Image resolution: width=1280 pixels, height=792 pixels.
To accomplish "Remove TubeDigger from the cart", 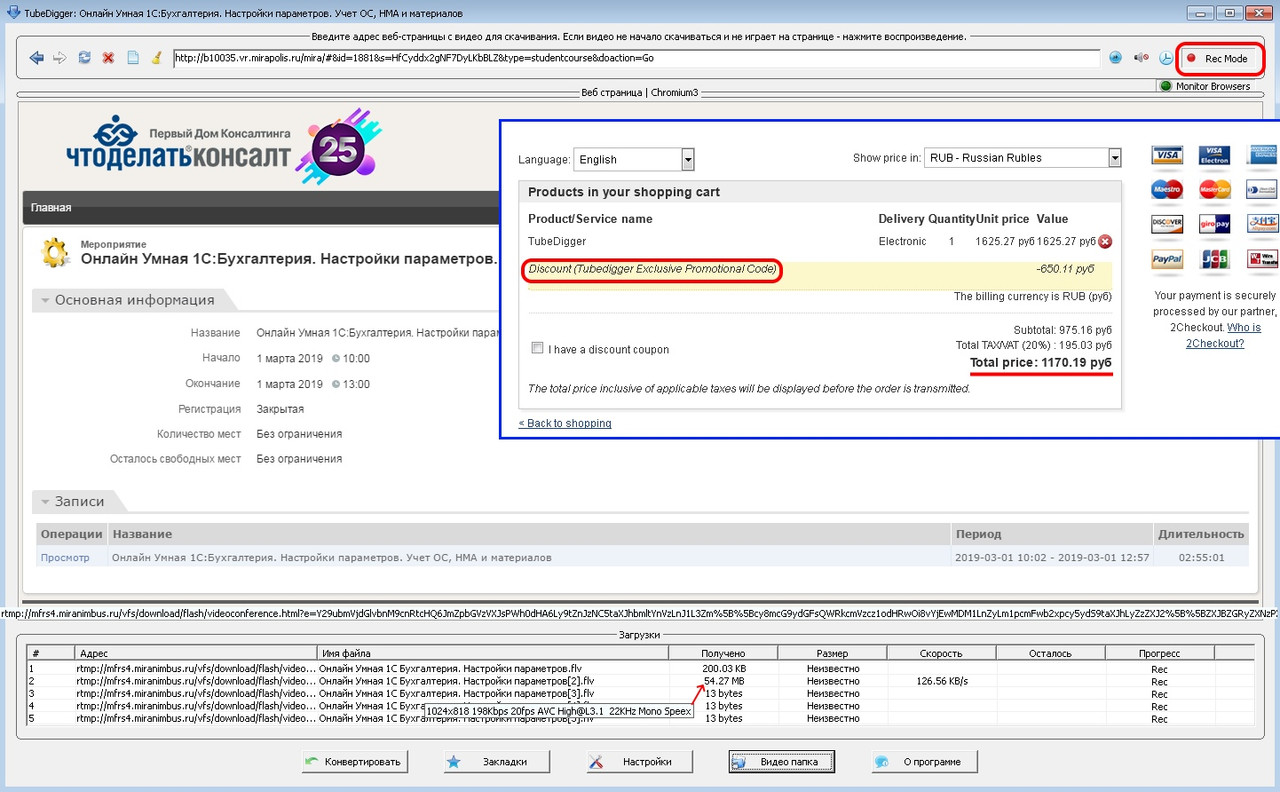I will [x=1105, y=241].
